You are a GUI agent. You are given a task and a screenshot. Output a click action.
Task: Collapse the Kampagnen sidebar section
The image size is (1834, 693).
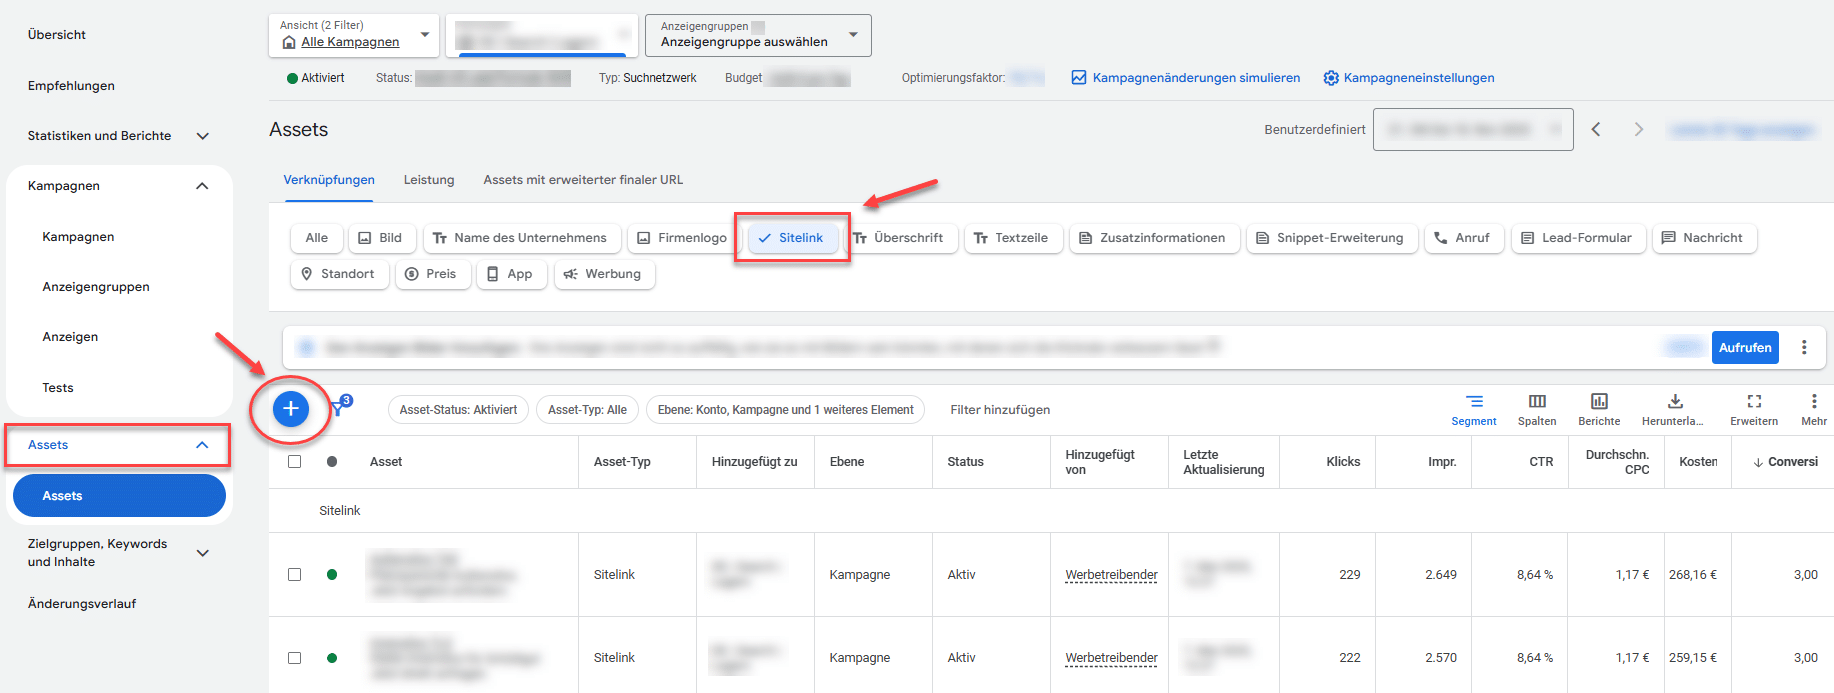click(202, 186)
